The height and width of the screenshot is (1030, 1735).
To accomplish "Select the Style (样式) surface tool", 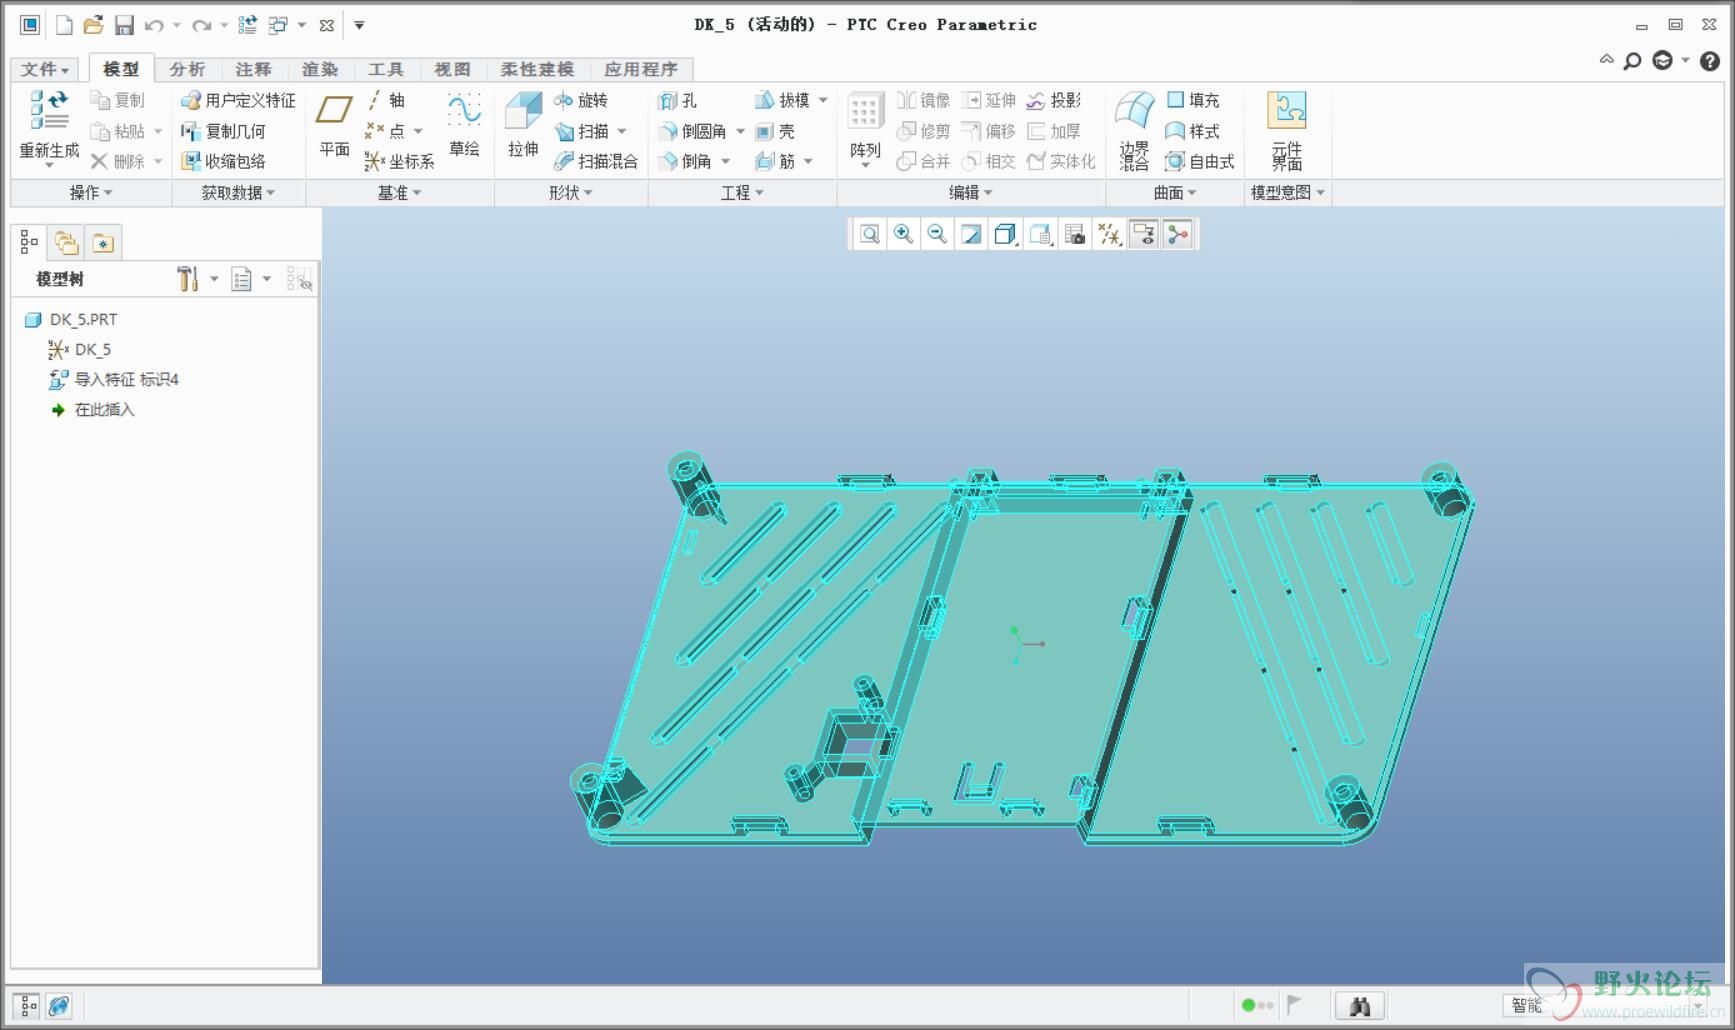I will (1193, 131).
